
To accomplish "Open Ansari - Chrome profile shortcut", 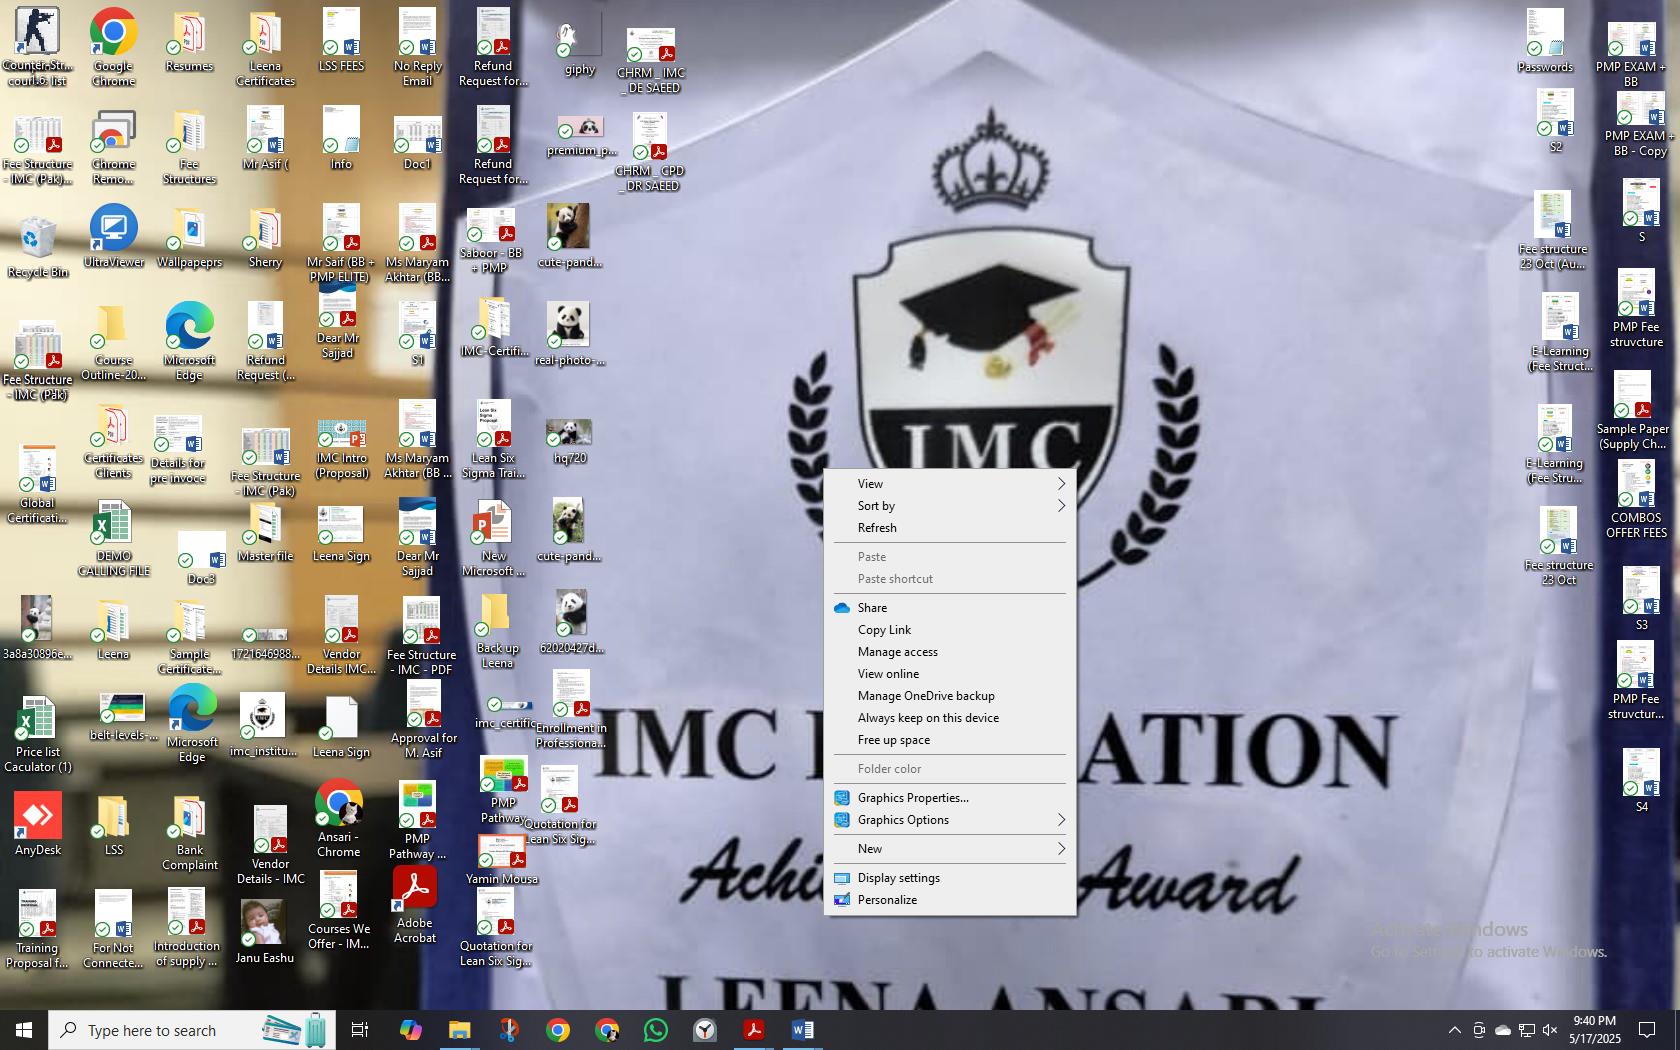I will tap(338, 818).
